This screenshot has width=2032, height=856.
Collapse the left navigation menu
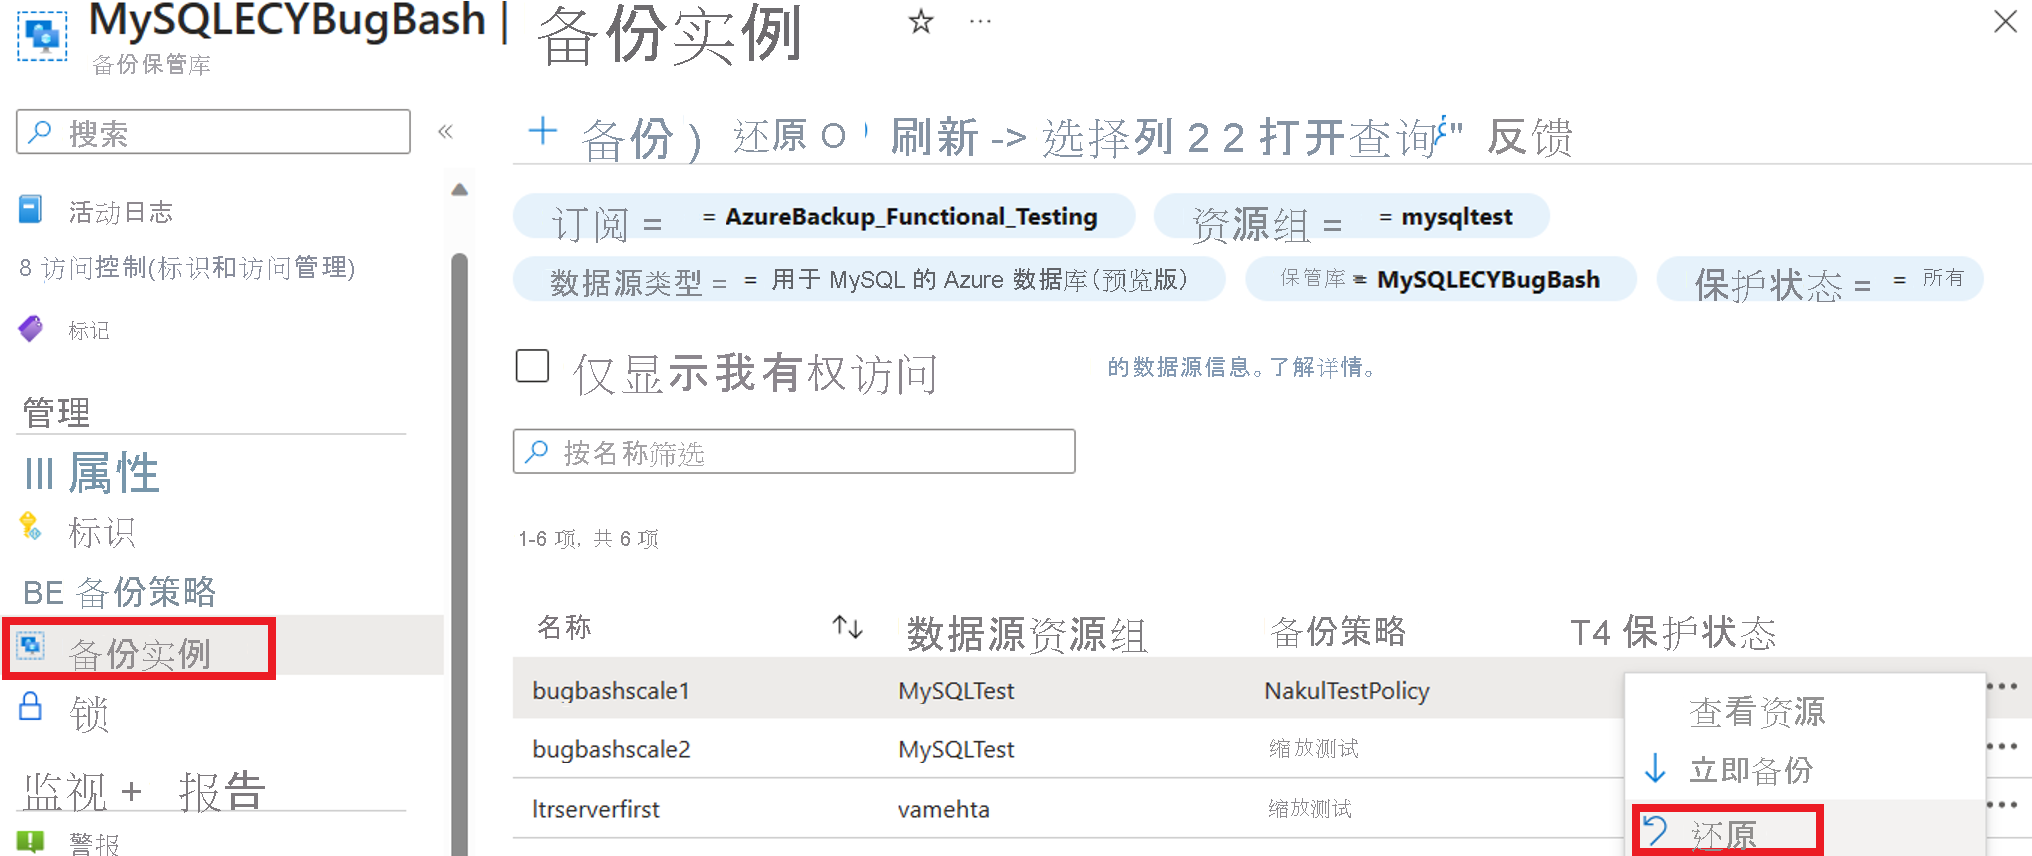pos(446,131)
